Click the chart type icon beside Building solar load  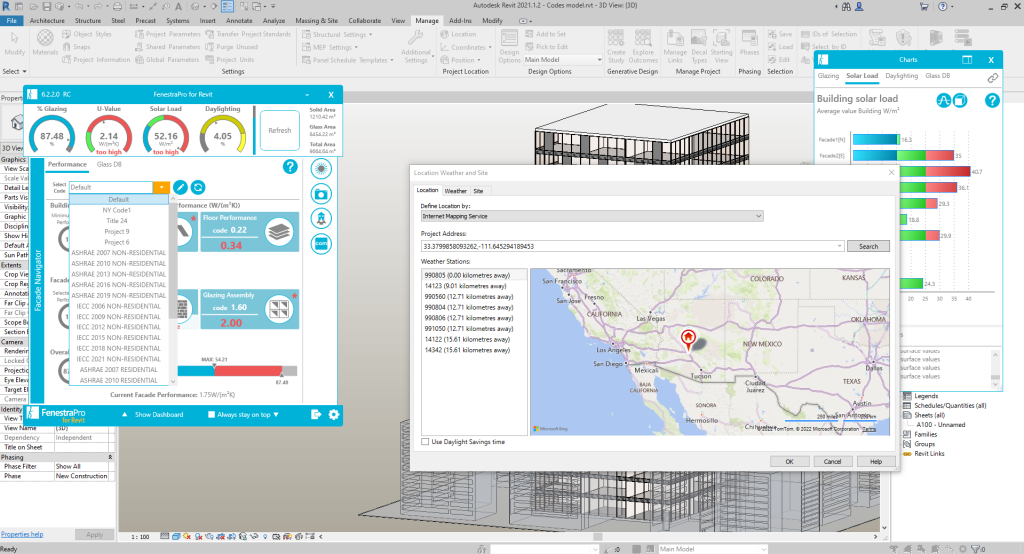coord(944,101)
